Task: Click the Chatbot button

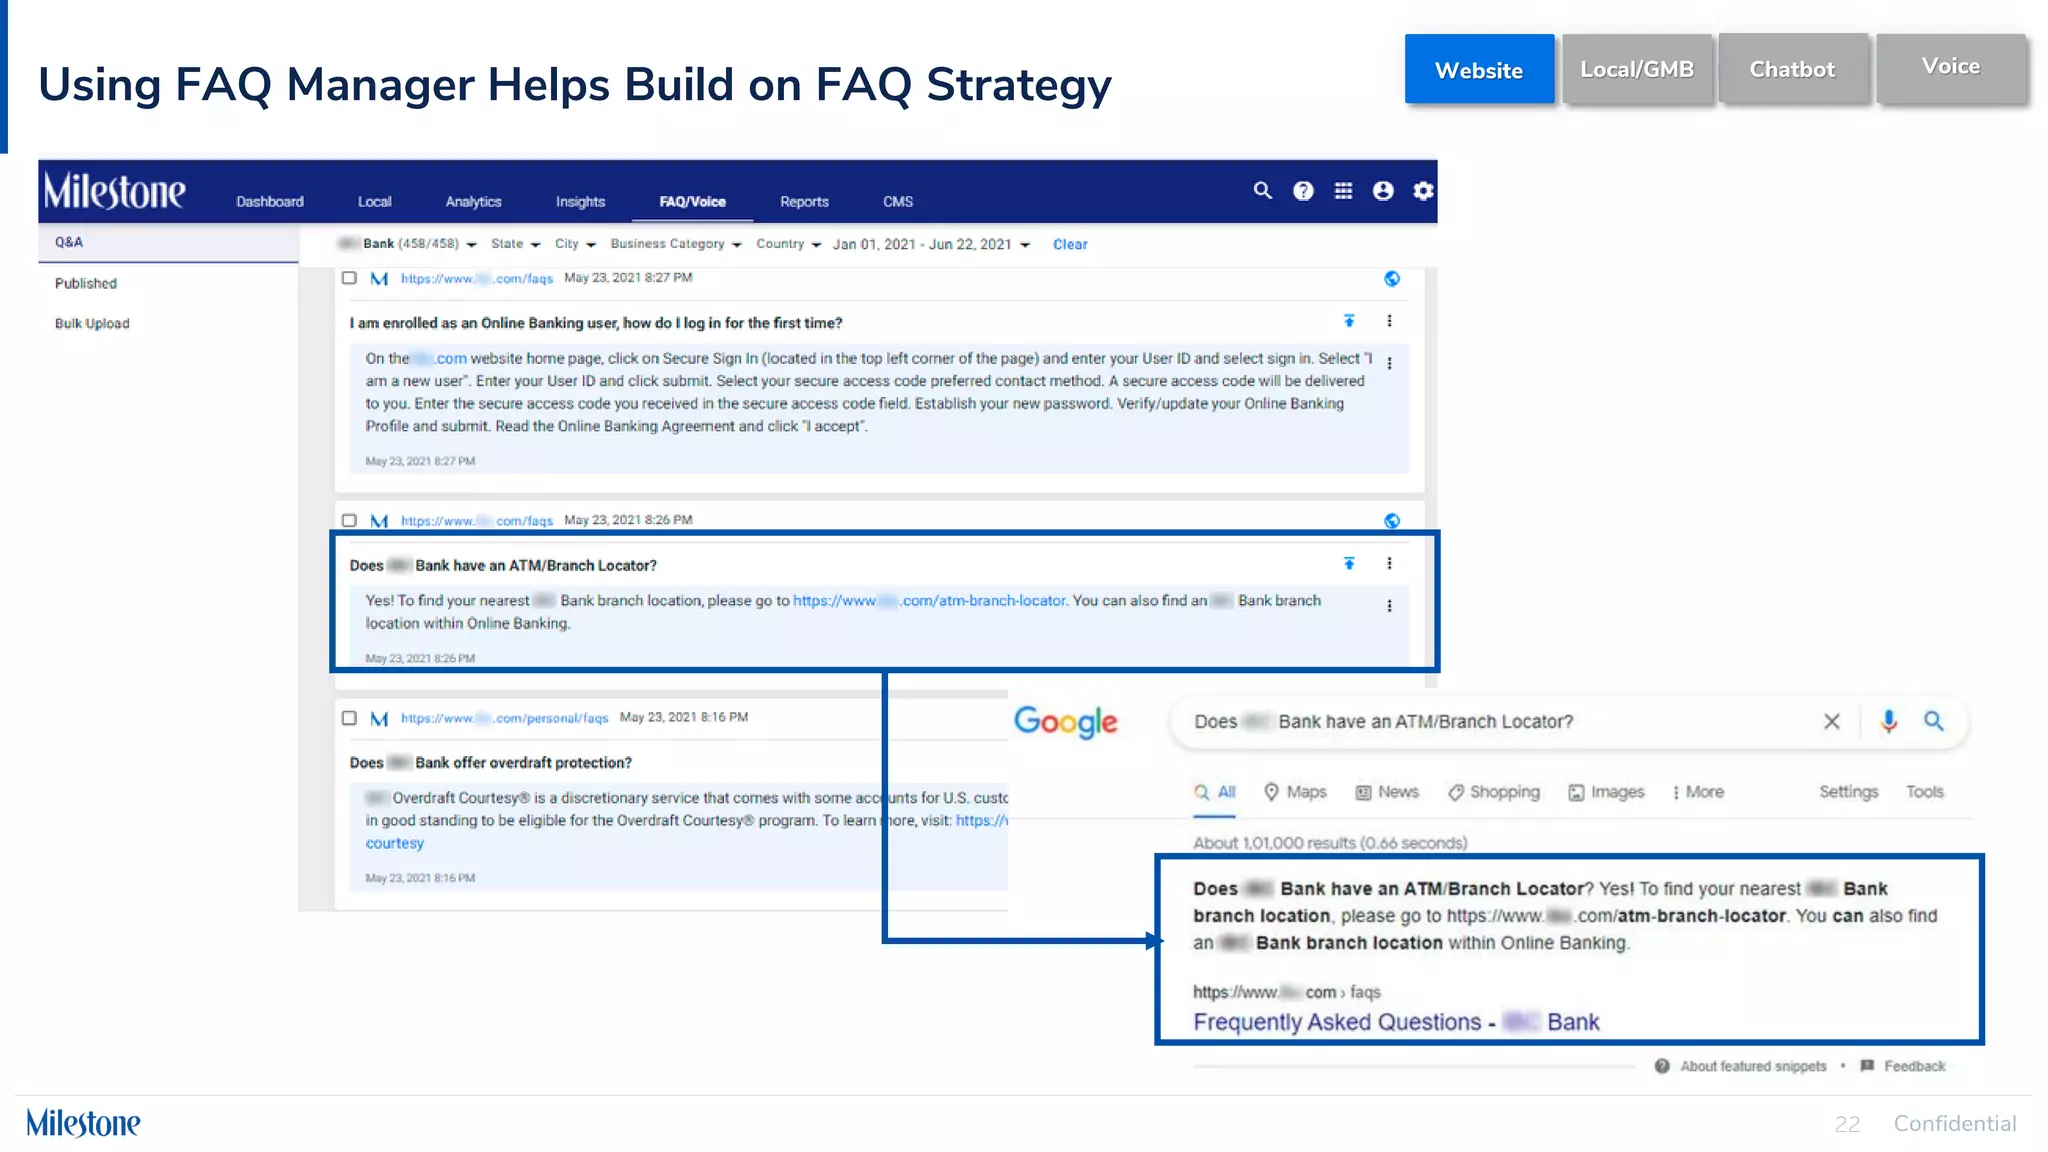Action: tap(1793, 69)
